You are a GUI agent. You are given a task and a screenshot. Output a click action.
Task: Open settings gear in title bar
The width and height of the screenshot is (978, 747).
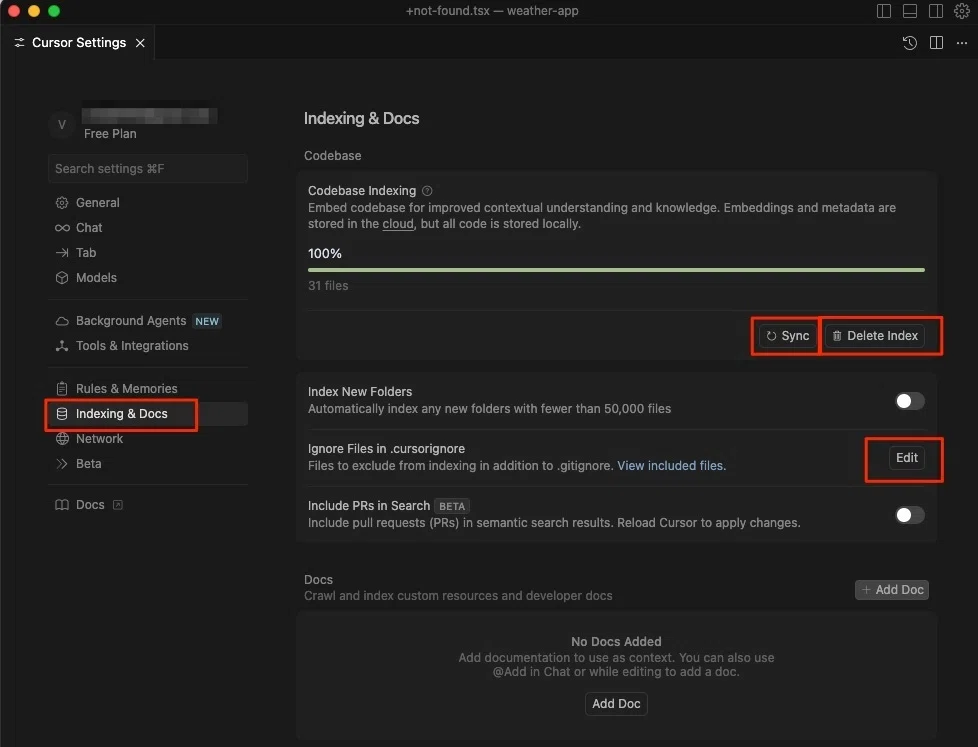962,11
